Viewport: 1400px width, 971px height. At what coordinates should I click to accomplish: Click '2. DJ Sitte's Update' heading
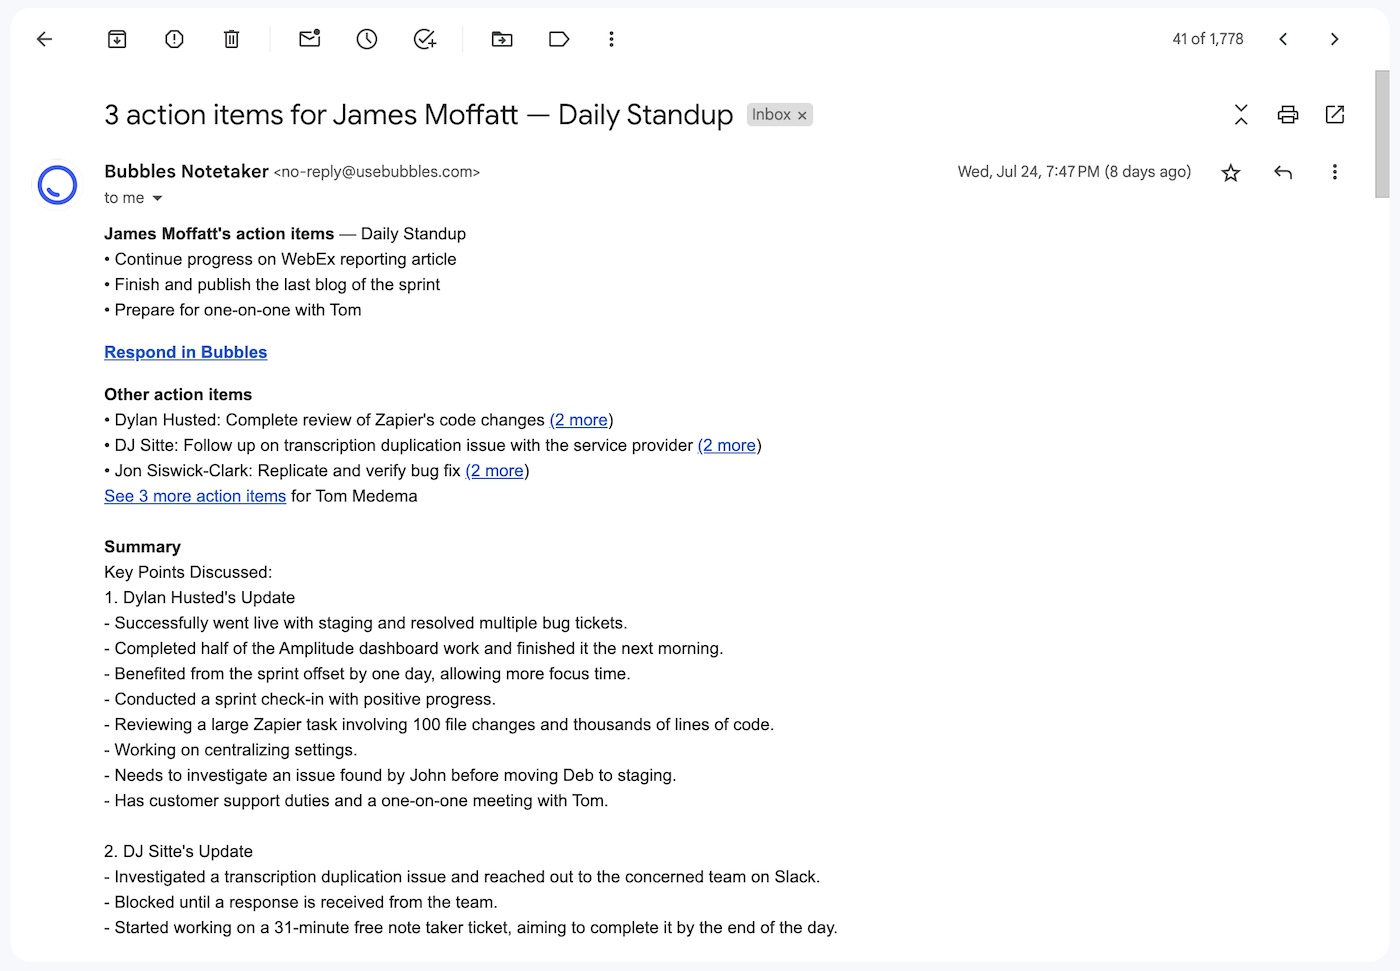(178, 851)
